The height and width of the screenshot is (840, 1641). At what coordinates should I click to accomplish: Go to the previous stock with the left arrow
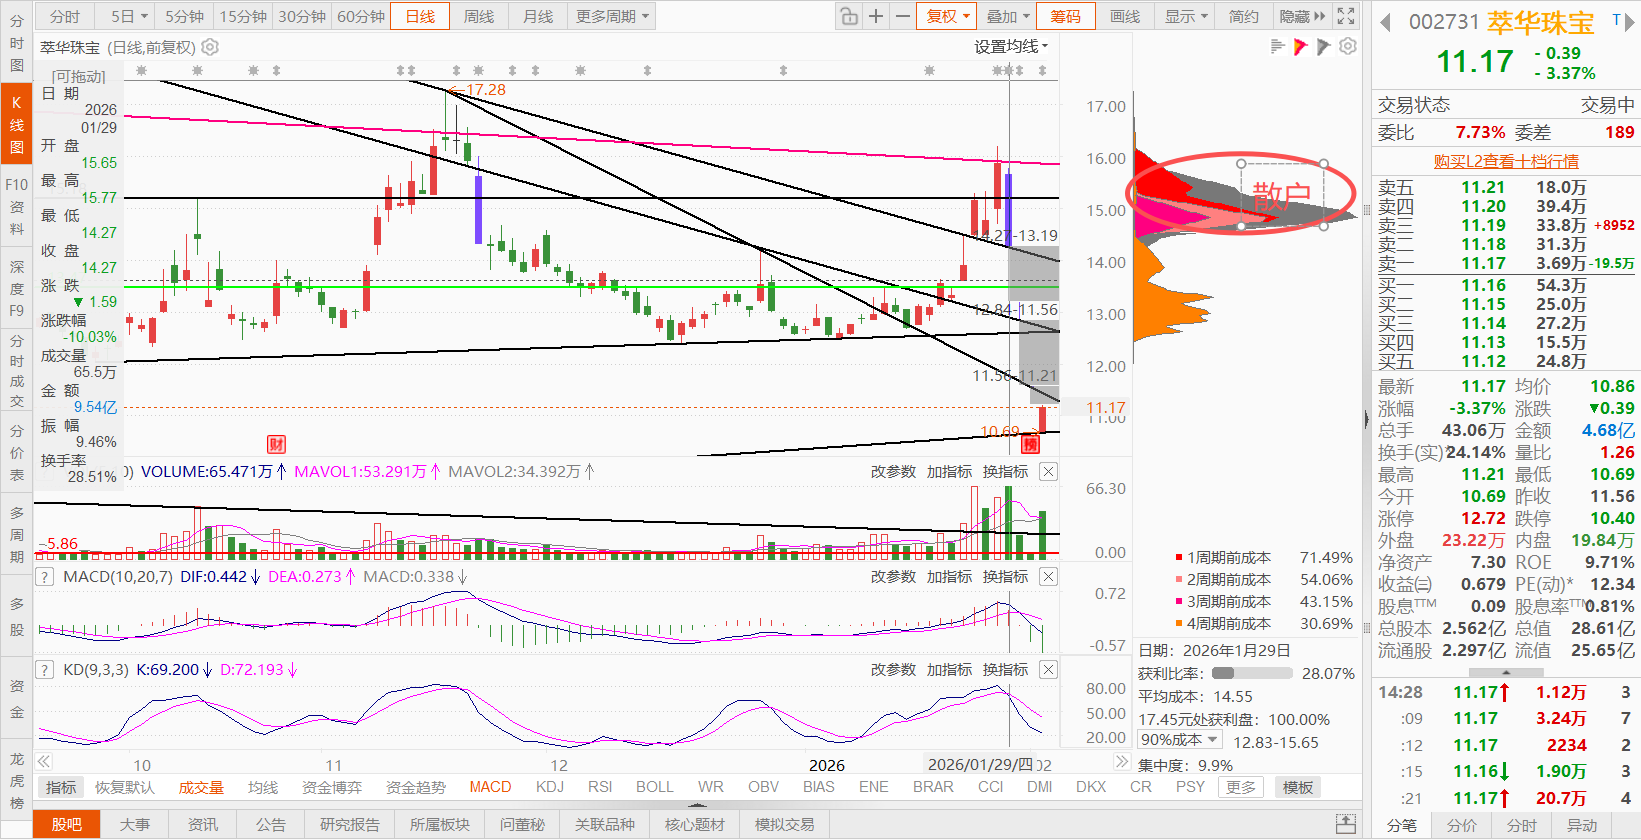(1385, 23)
